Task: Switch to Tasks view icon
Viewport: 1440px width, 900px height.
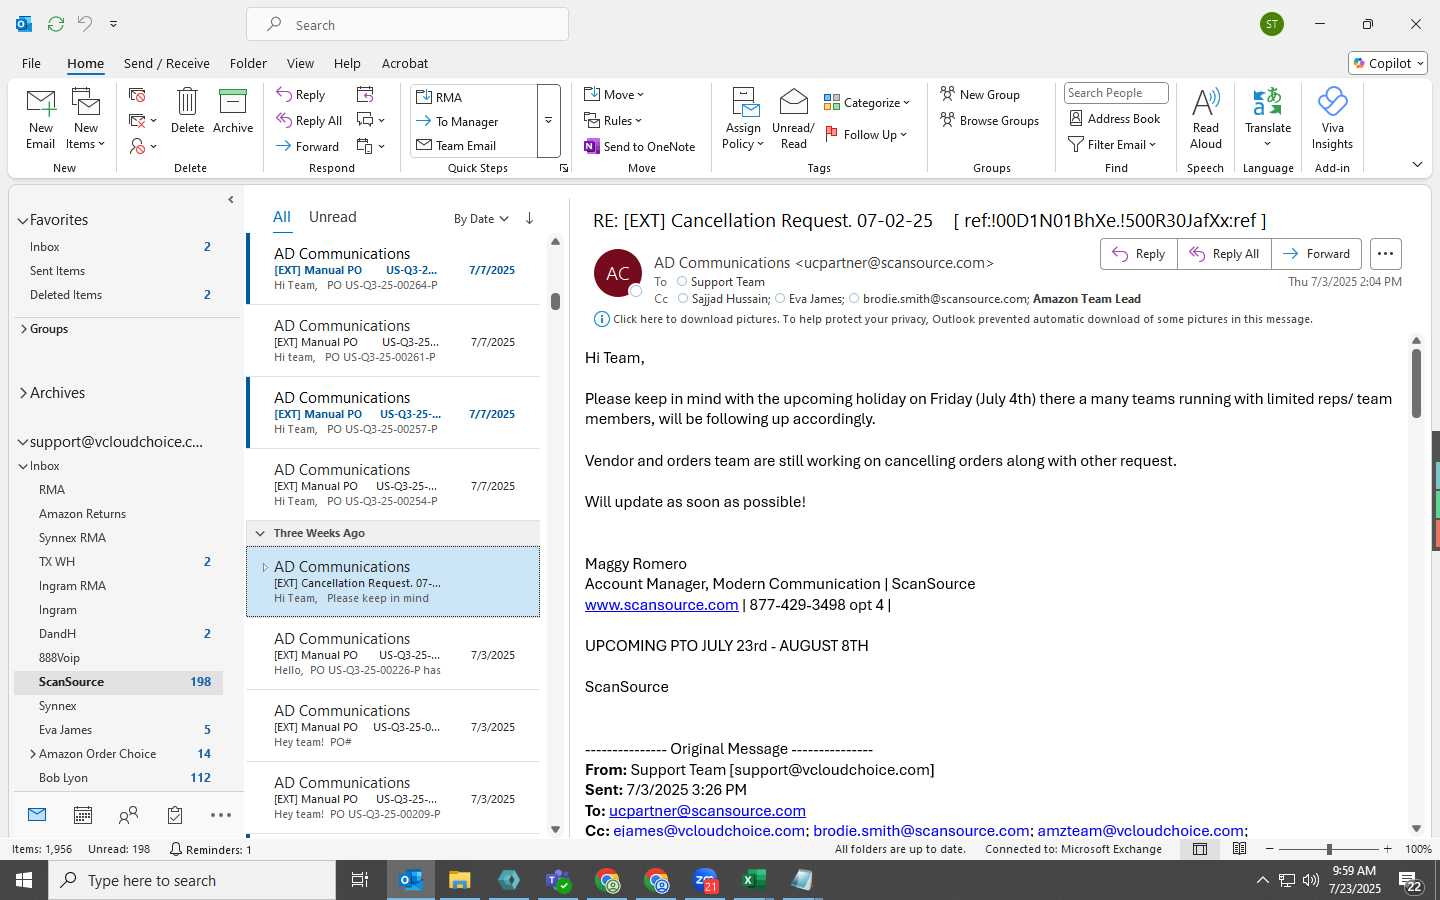Action: pyautogui.click(x=175, y=815)
